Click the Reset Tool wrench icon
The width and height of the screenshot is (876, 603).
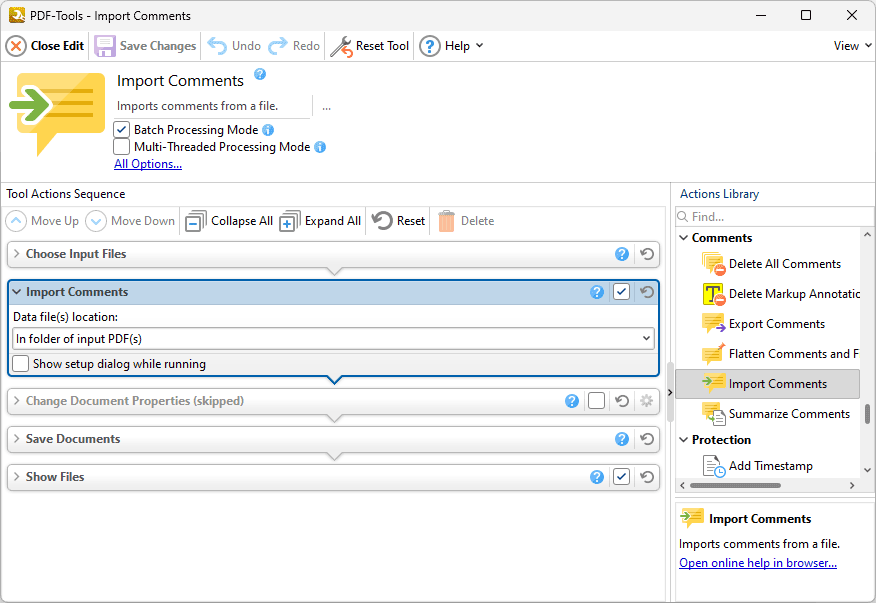coord(341,46)
